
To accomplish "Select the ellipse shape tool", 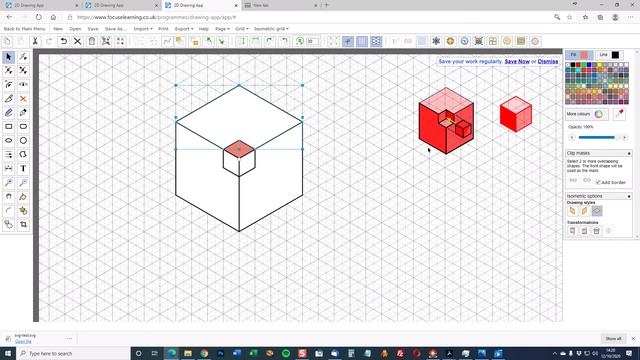I will pyautogui.click(x=9, y=140).
